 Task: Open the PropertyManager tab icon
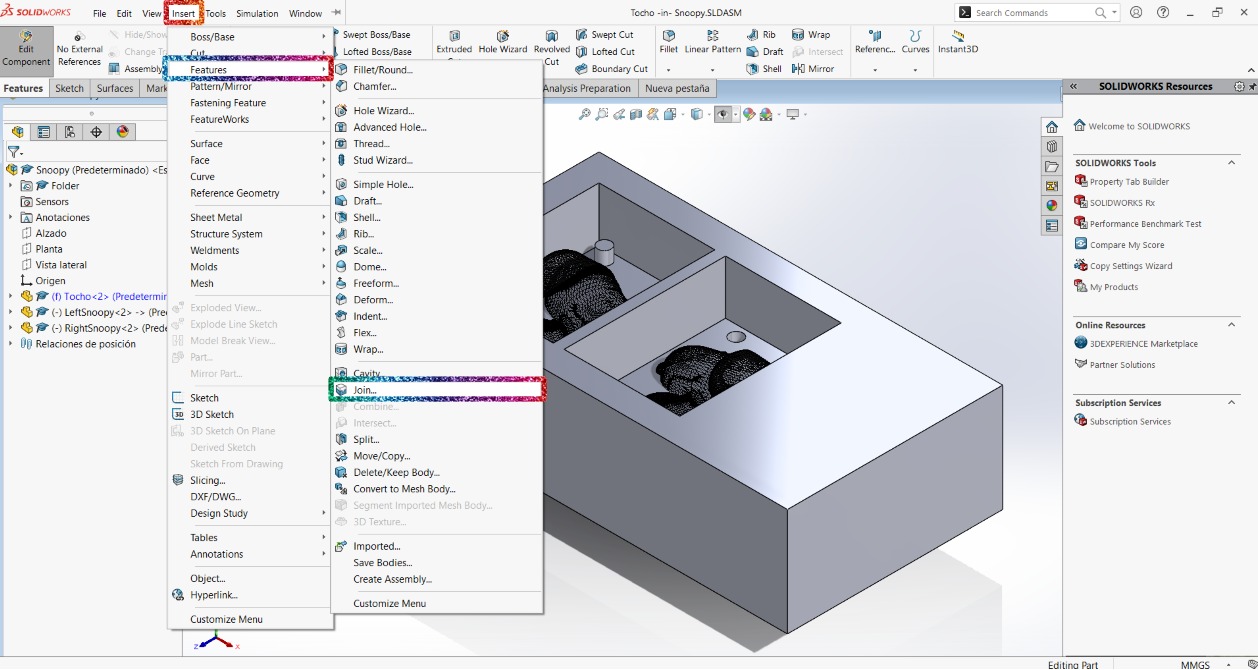coord(44,132)
